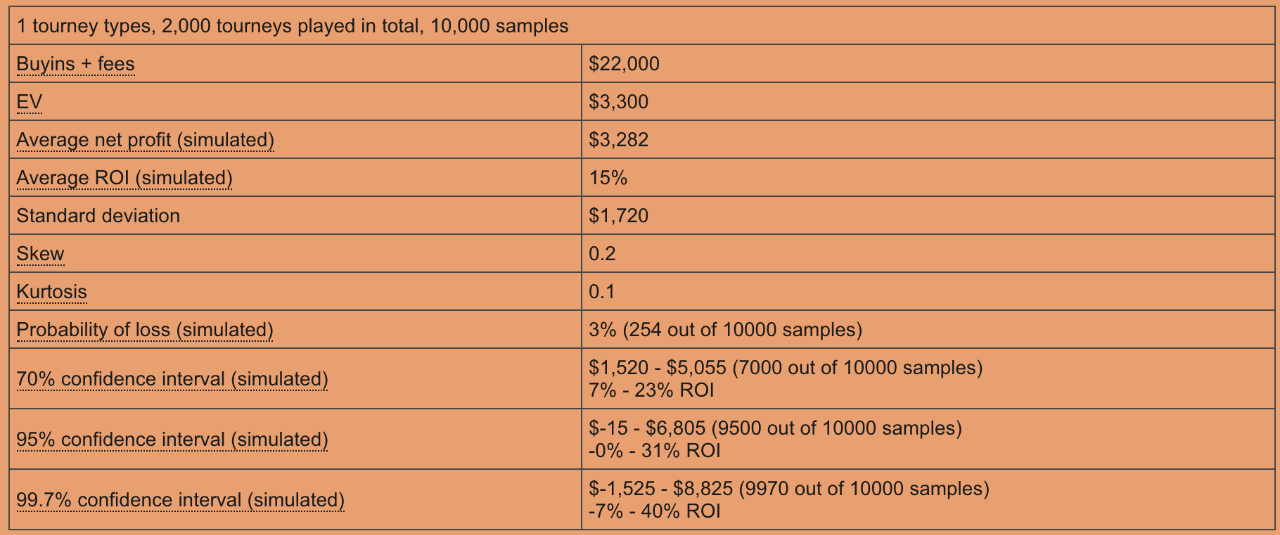Click the "Standard deviation" label
The width and height of the screenshot is (1280, 535).
98,216
